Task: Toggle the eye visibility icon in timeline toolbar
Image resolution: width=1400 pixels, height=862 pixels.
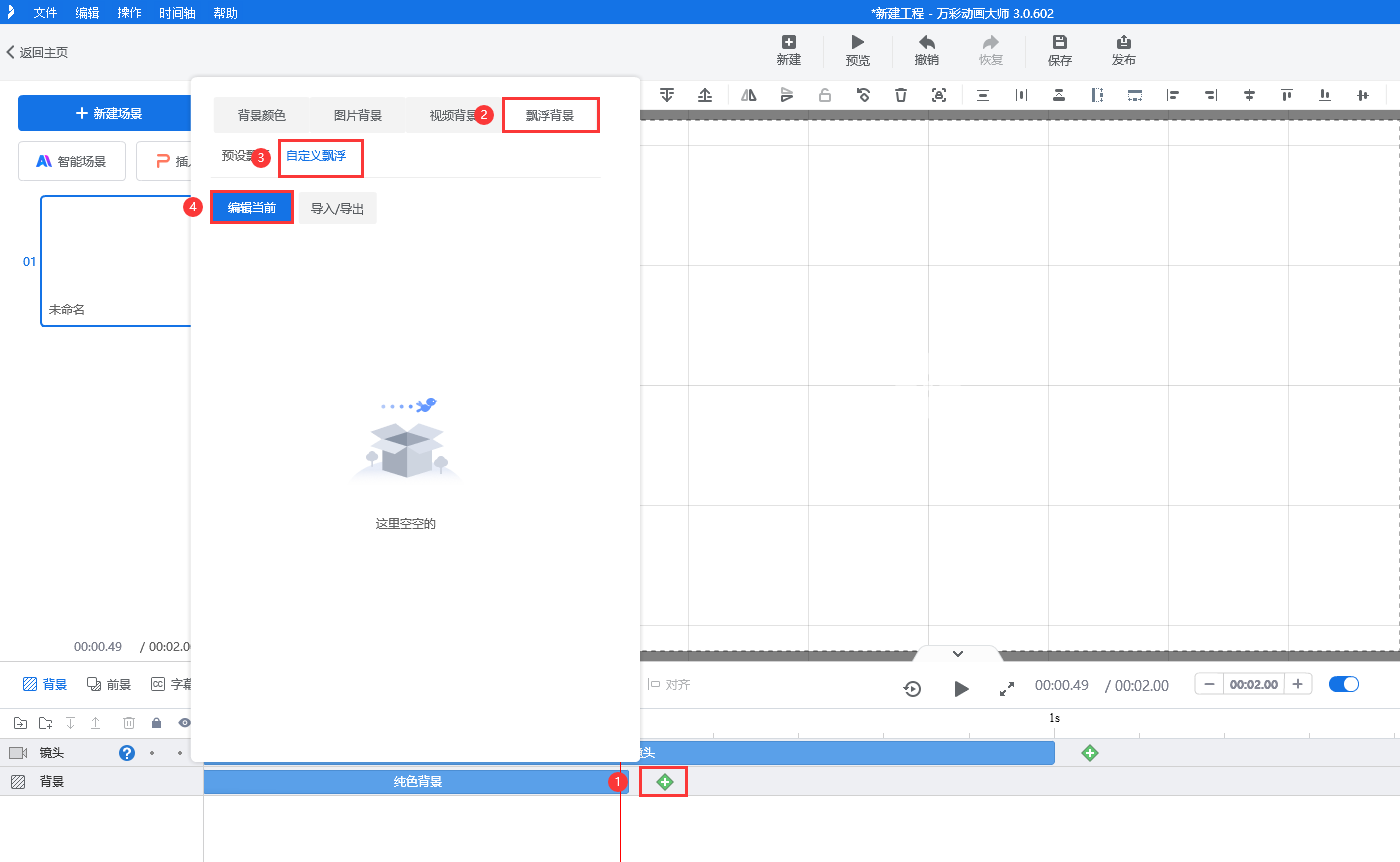Action: pyautogui.click(x=185, y=722)
